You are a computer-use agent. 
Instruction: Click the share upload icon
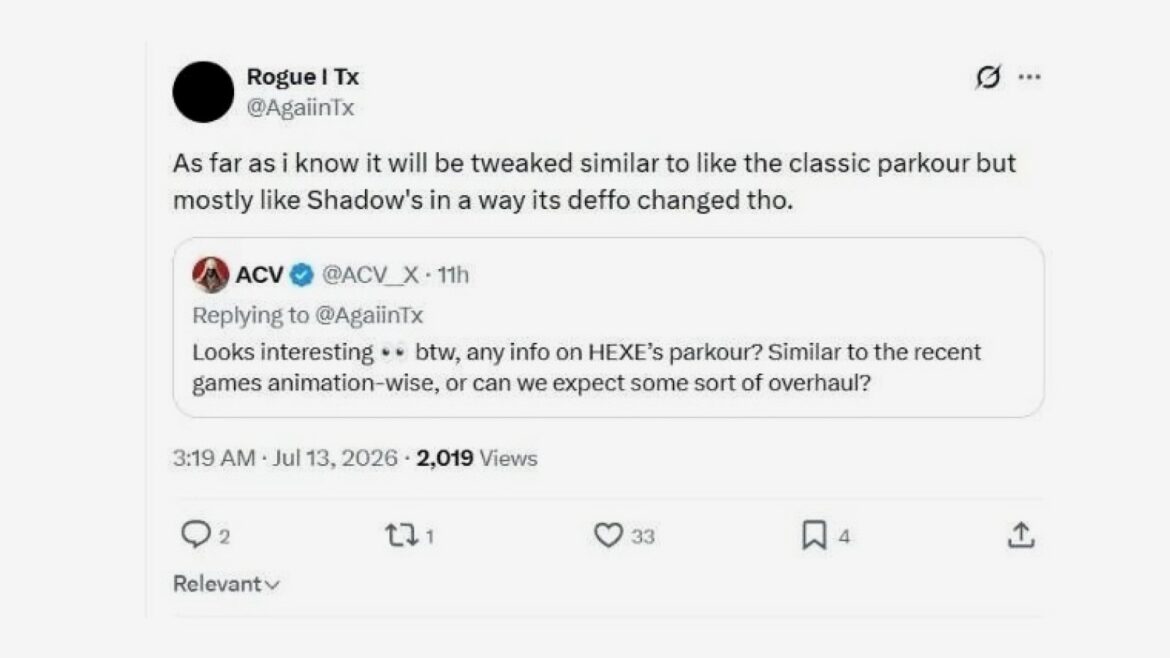(x=1021, y=535)
